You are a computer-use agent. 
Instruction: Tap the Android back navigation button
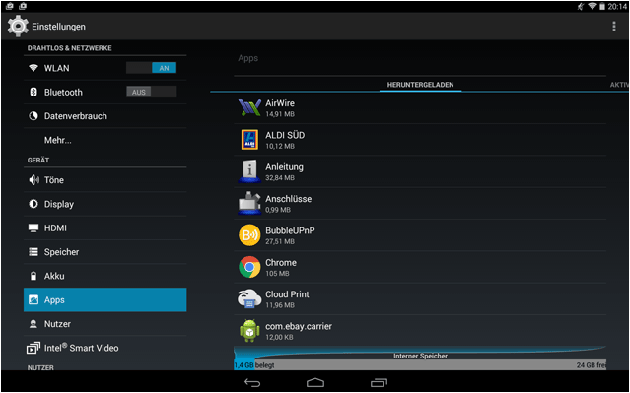click(252, 382)
